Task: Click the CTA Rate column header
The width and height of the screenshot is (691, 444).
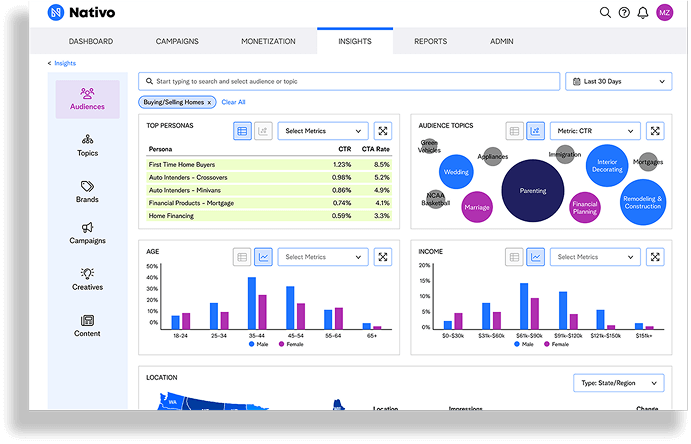Action: pyautogui.click(x=375, y=149)
